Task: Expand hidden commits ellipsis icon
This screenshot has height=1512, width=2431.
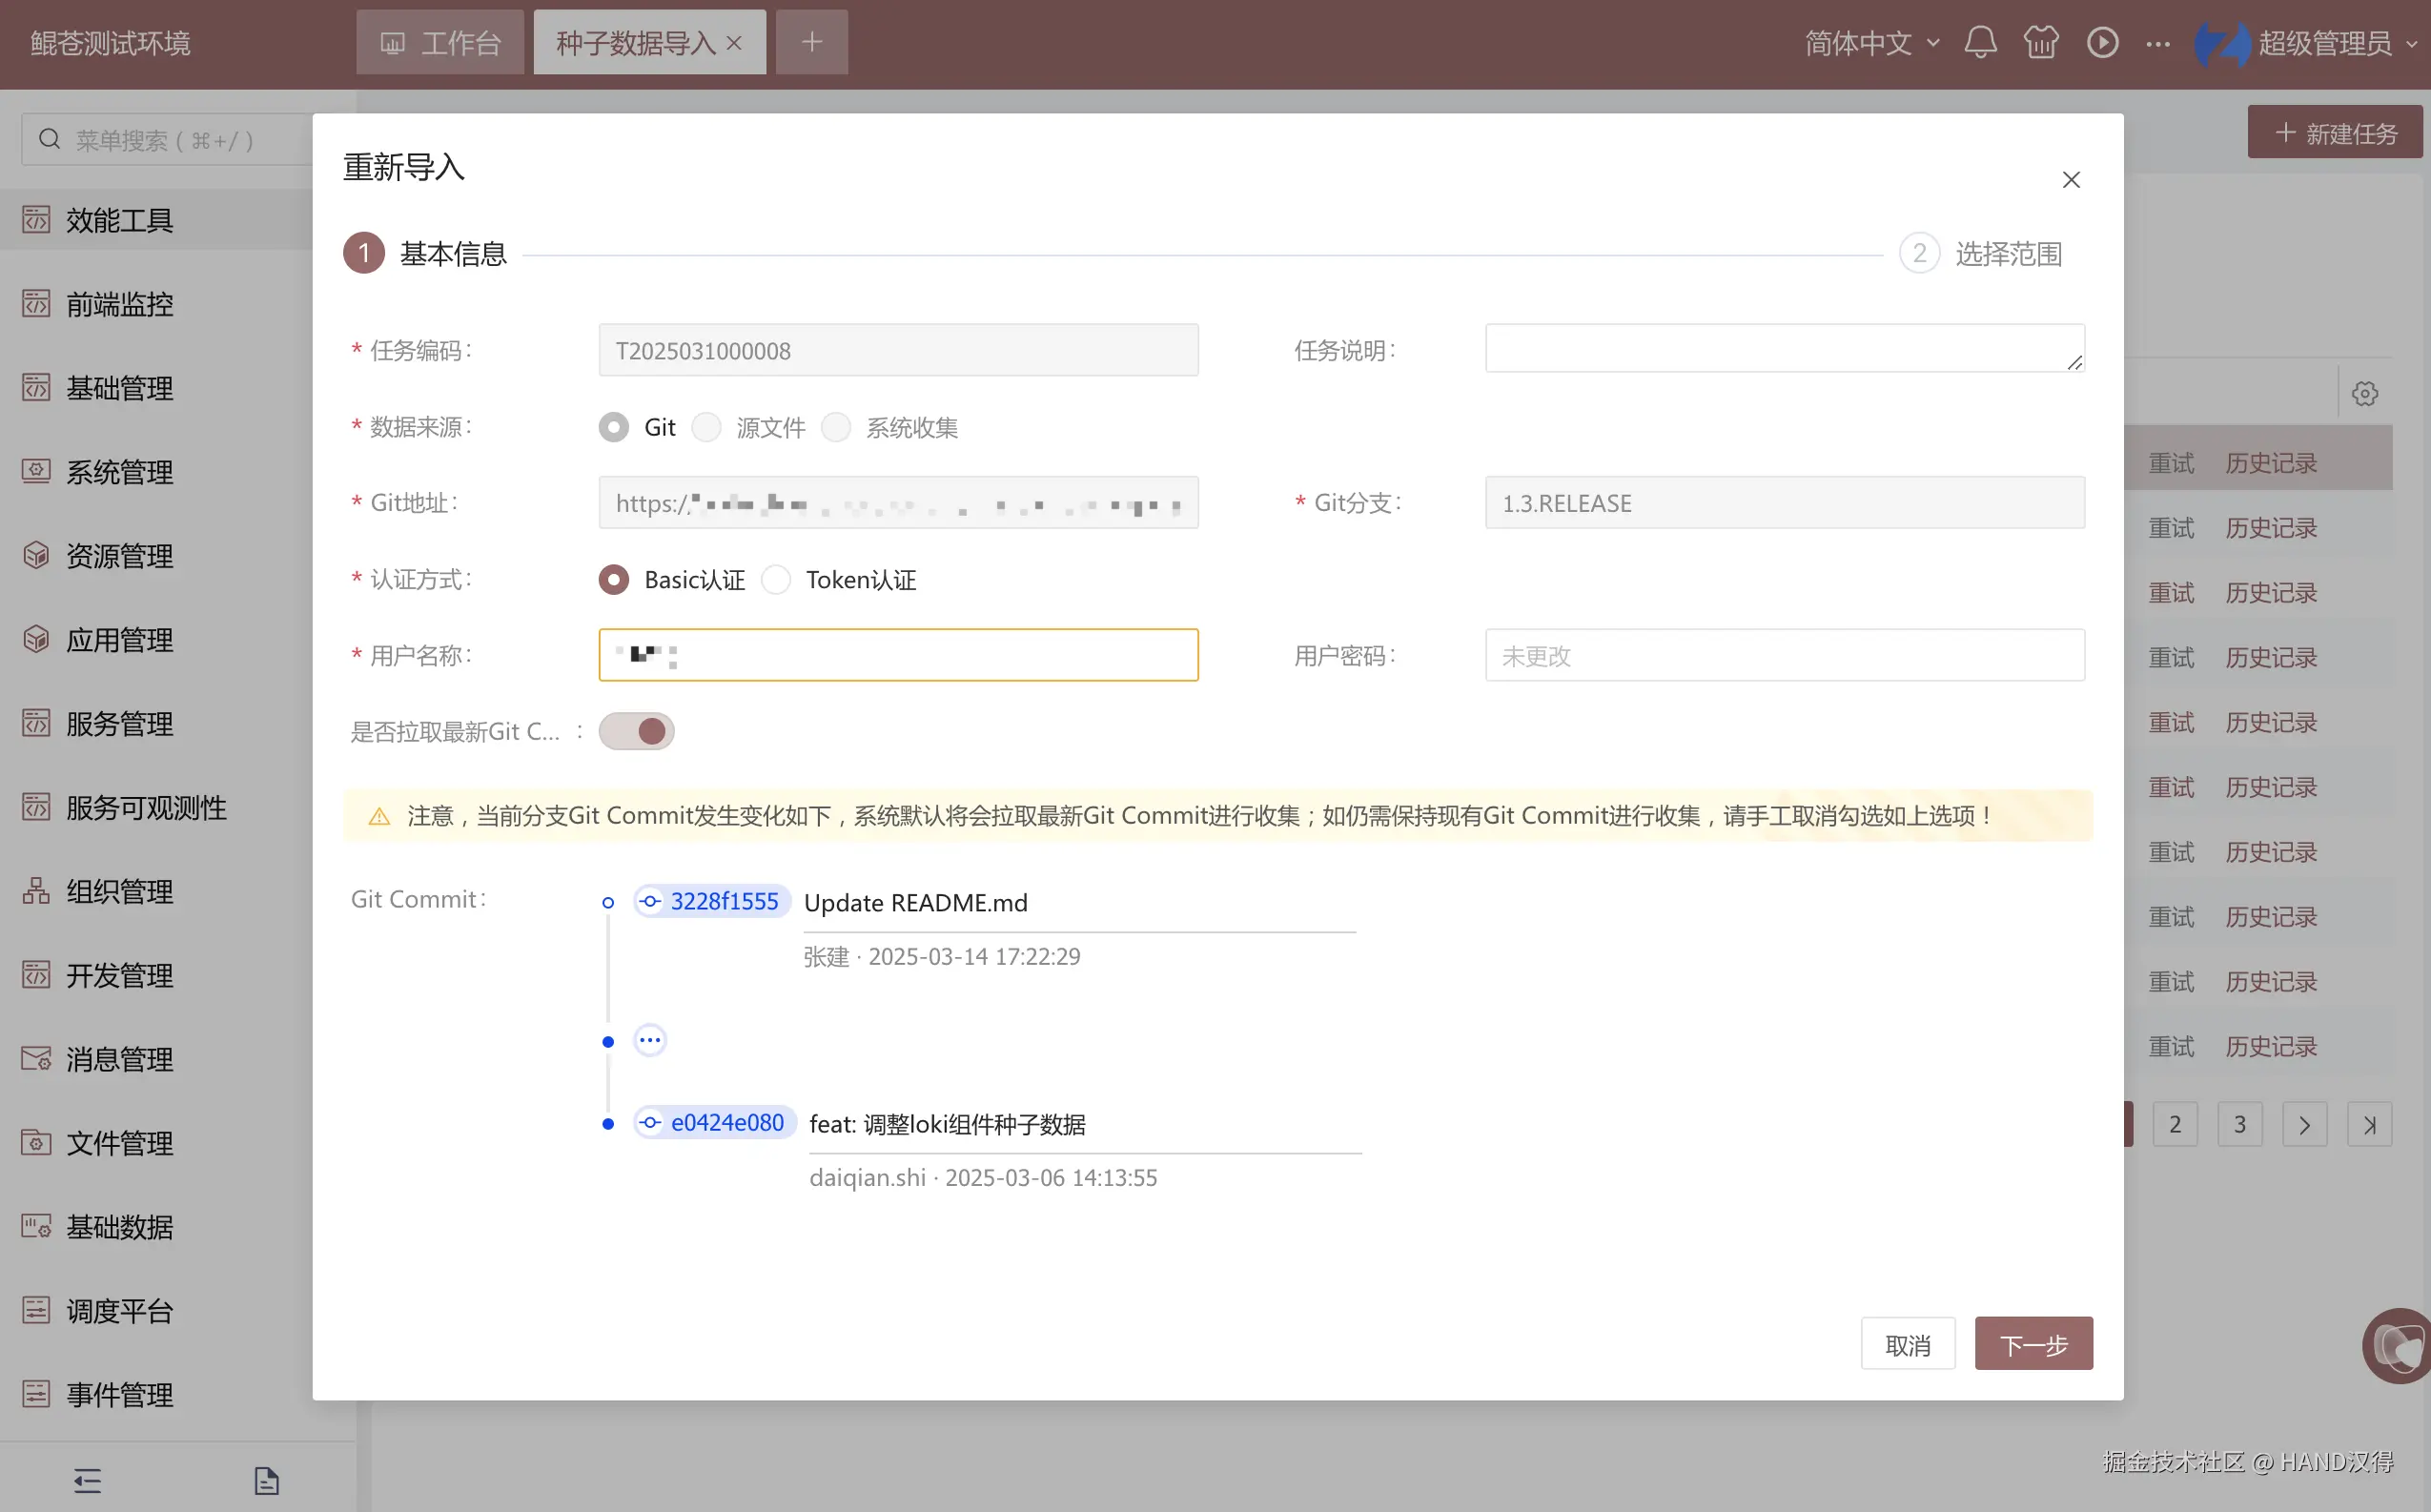Action: (x=650, y=1040)
